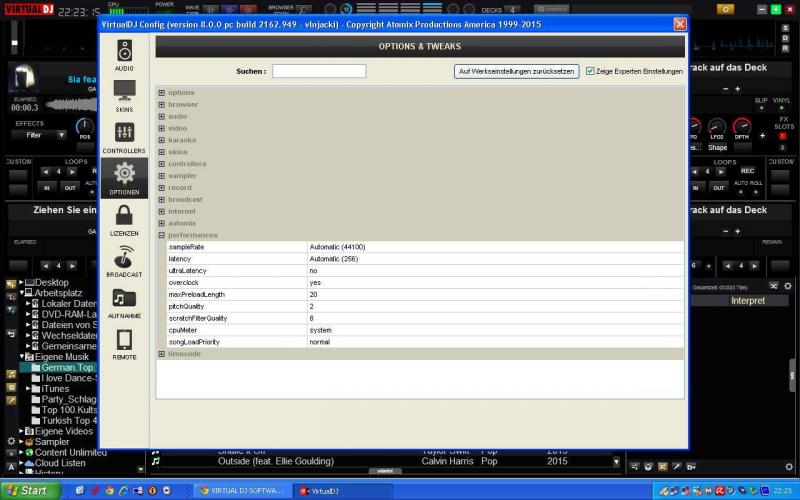Select the Desktop folder in browser
This screenshot has width=800, height=500.
coord(52,282)
